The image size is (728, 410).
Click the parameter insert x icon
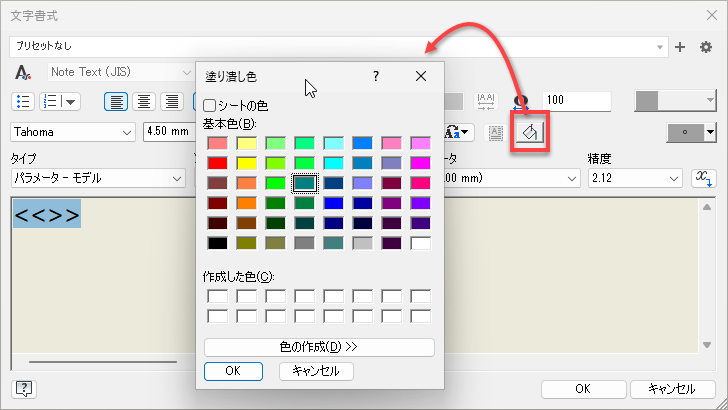(x=704, y=177)
